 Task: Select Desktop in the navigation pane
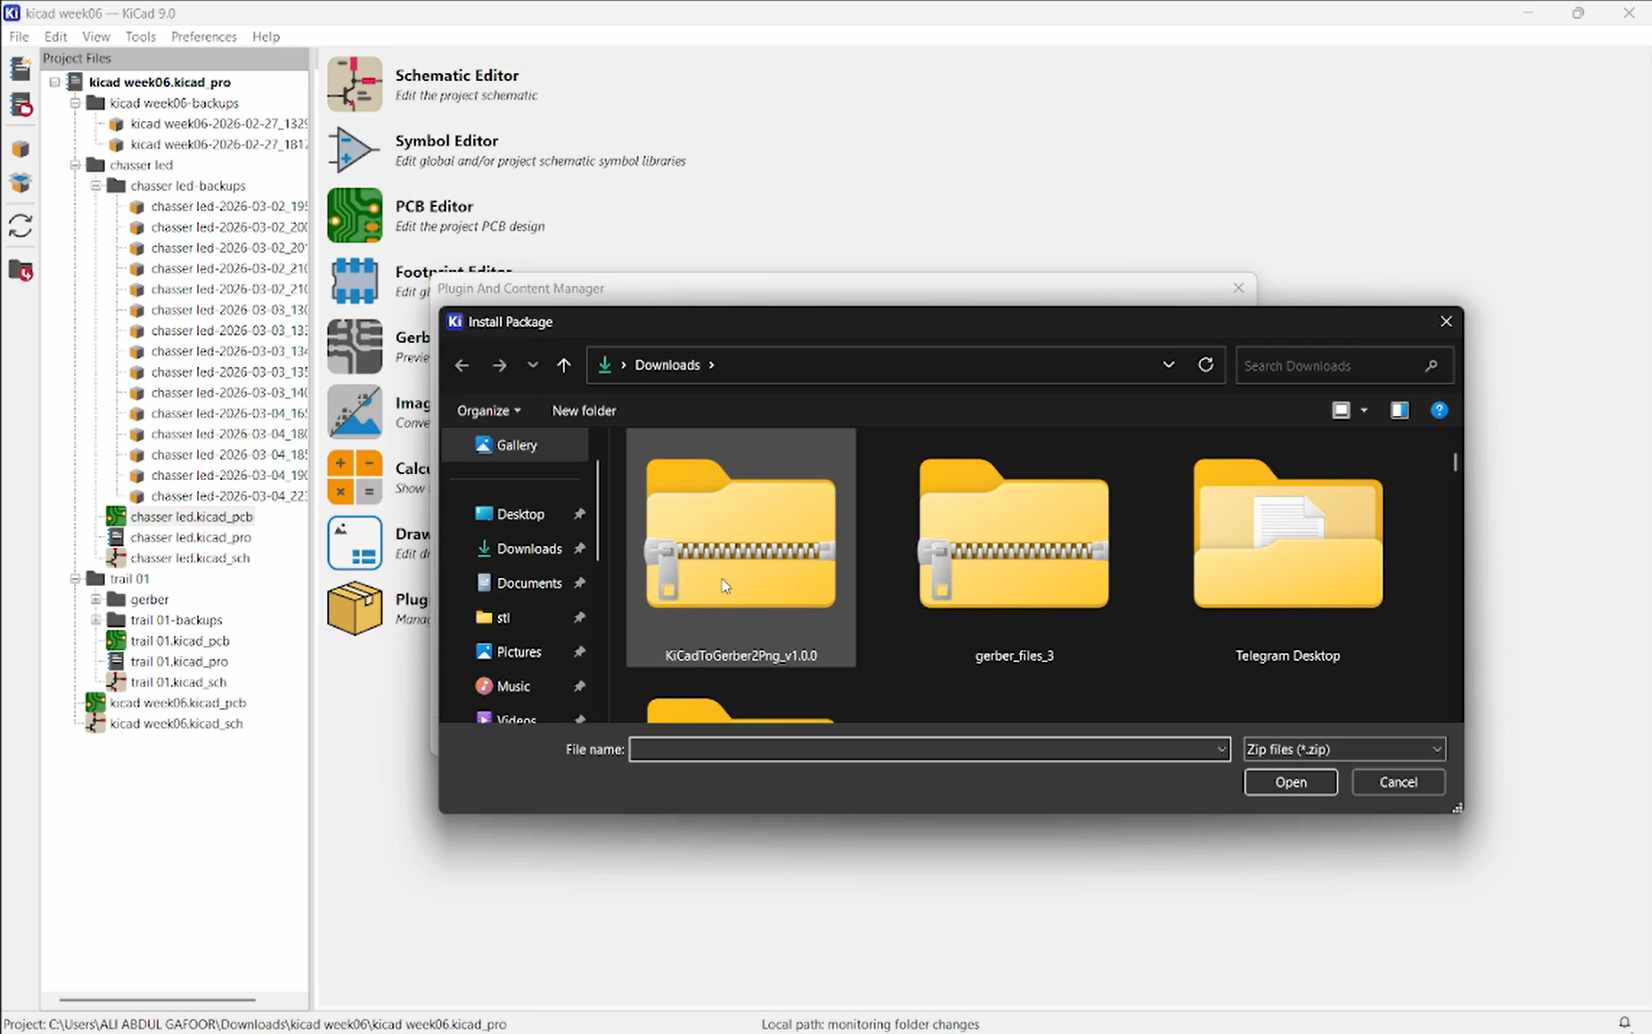pos(520,514)
